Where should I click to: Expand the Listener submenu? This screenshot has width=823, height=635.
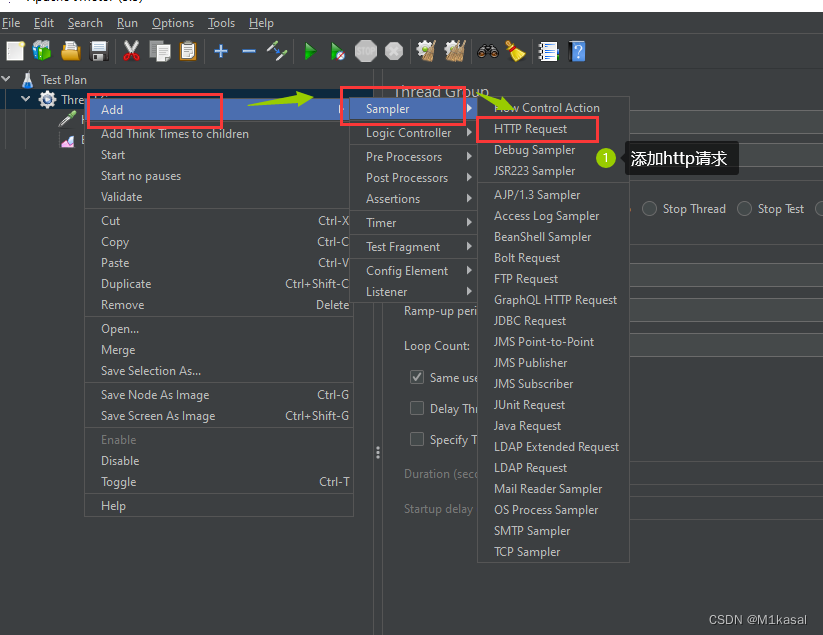click(413, 291)
